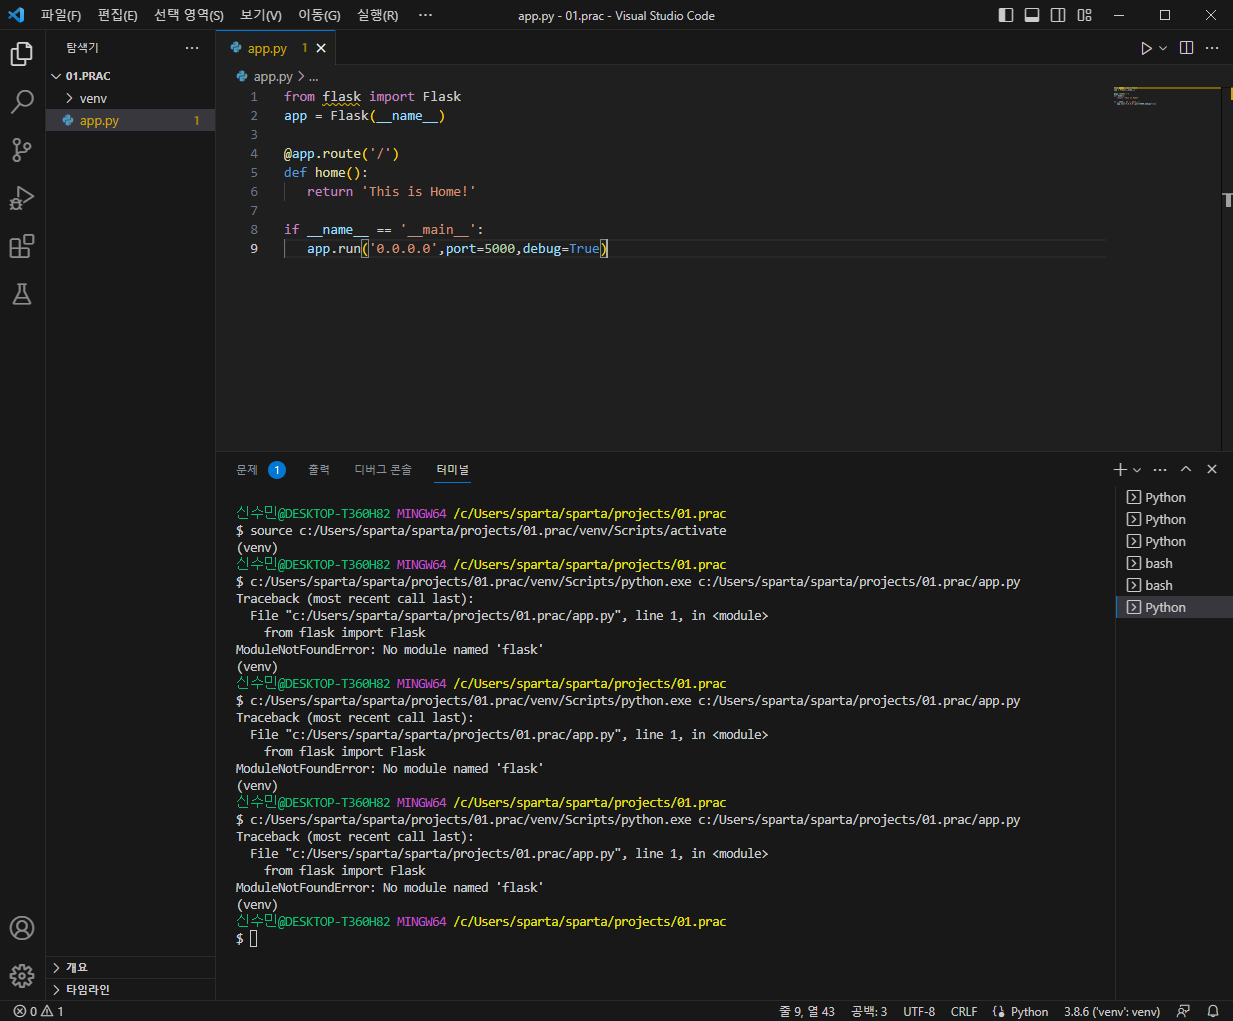This screenshot has height=1021, width=1233.
Task: Select the first Python terminal in list
Action: tap(1174, 497)
